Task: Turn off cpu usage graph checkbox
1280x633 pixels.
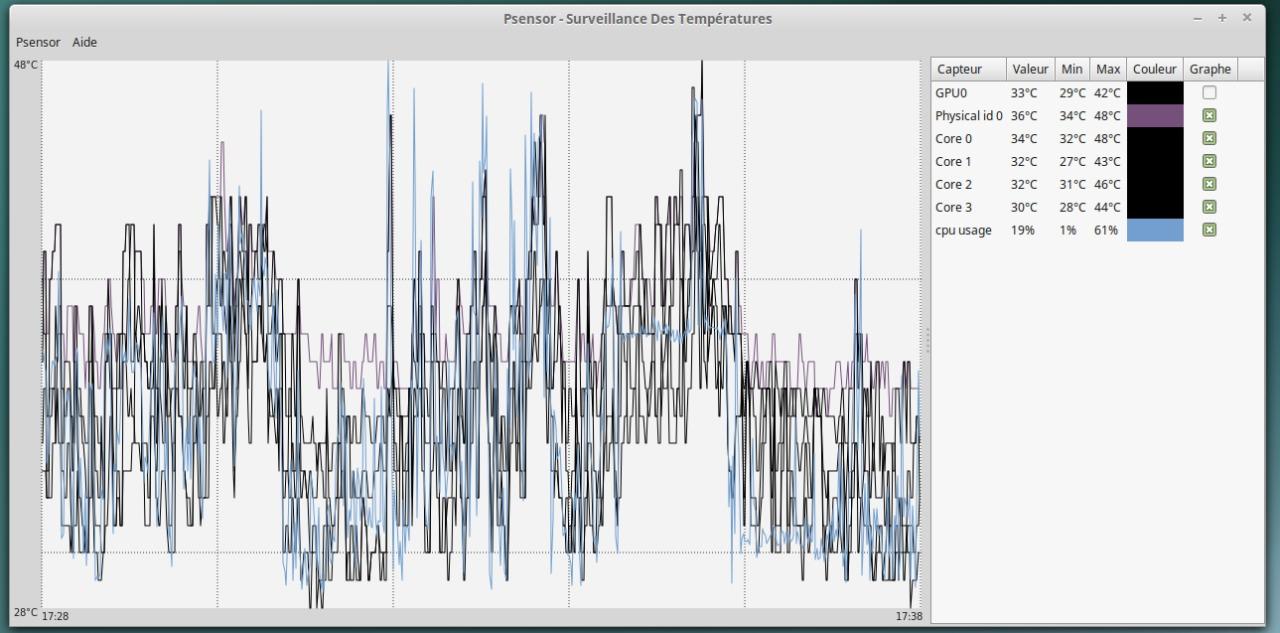Action: [x=1210, y=230]
